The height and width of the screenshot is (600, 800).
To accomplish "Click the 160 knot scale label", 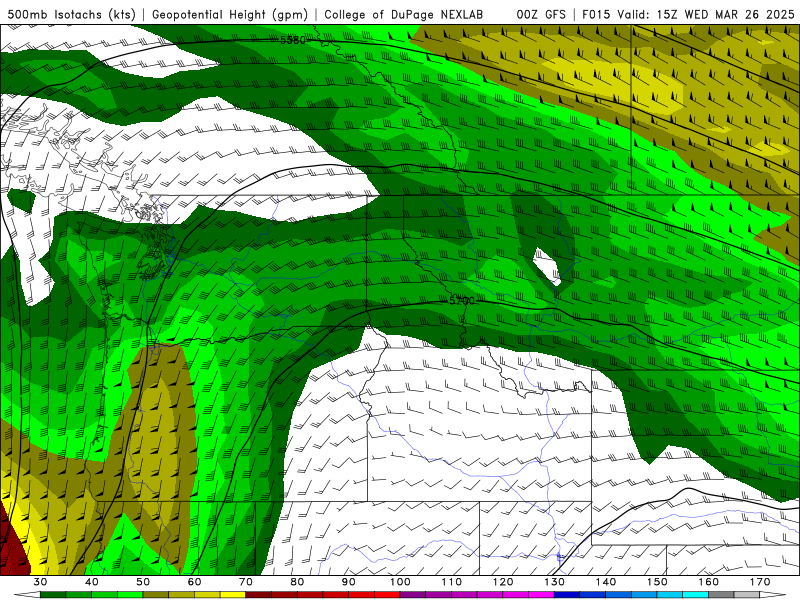I will (x=709, y=582).
